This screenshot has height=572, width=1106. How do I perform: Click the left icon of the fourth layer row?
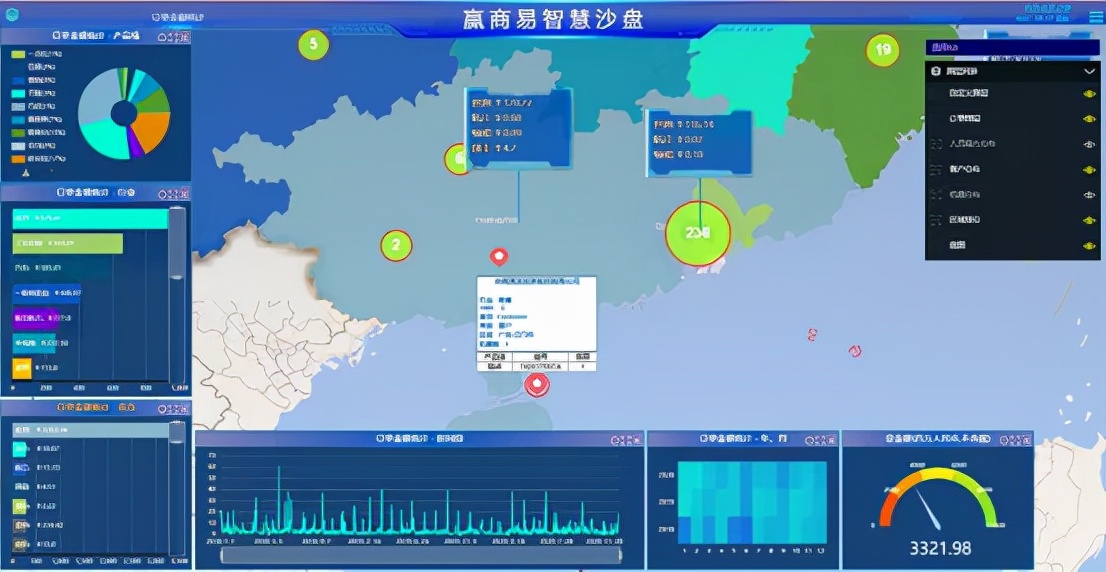(937, 169)
